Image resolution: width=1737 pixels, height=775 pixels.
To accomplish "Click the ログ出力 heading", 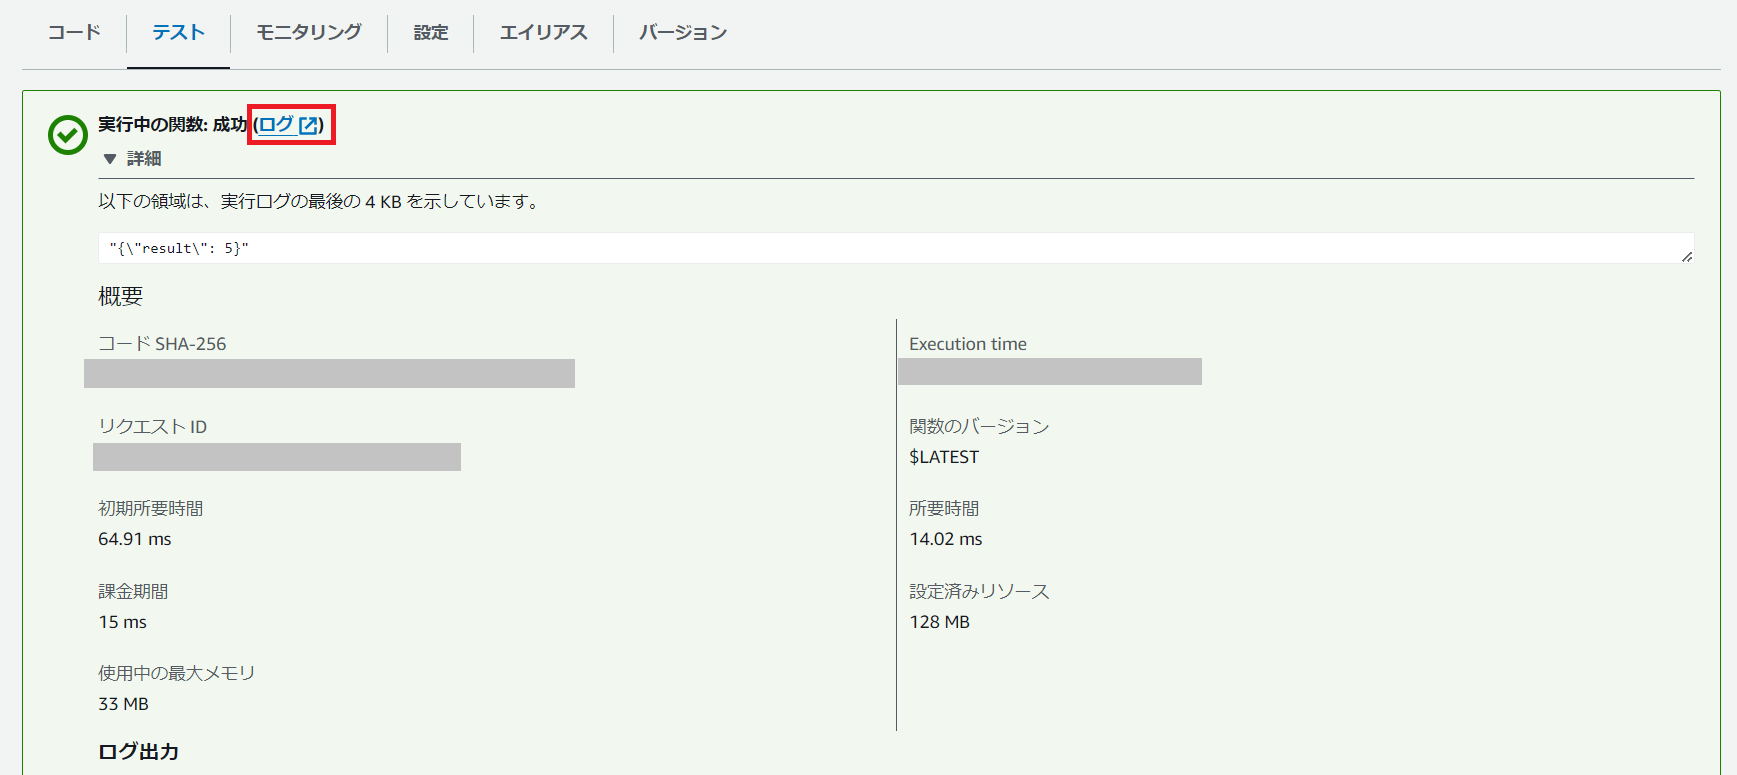I will click(138, 752).
